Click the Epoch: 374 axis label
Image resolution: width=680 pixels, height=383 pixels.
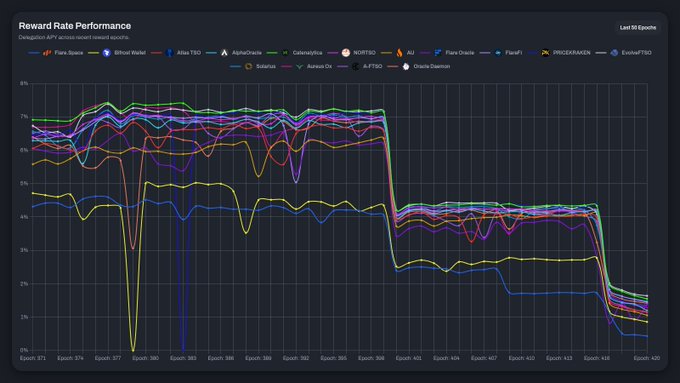point(70,358)
